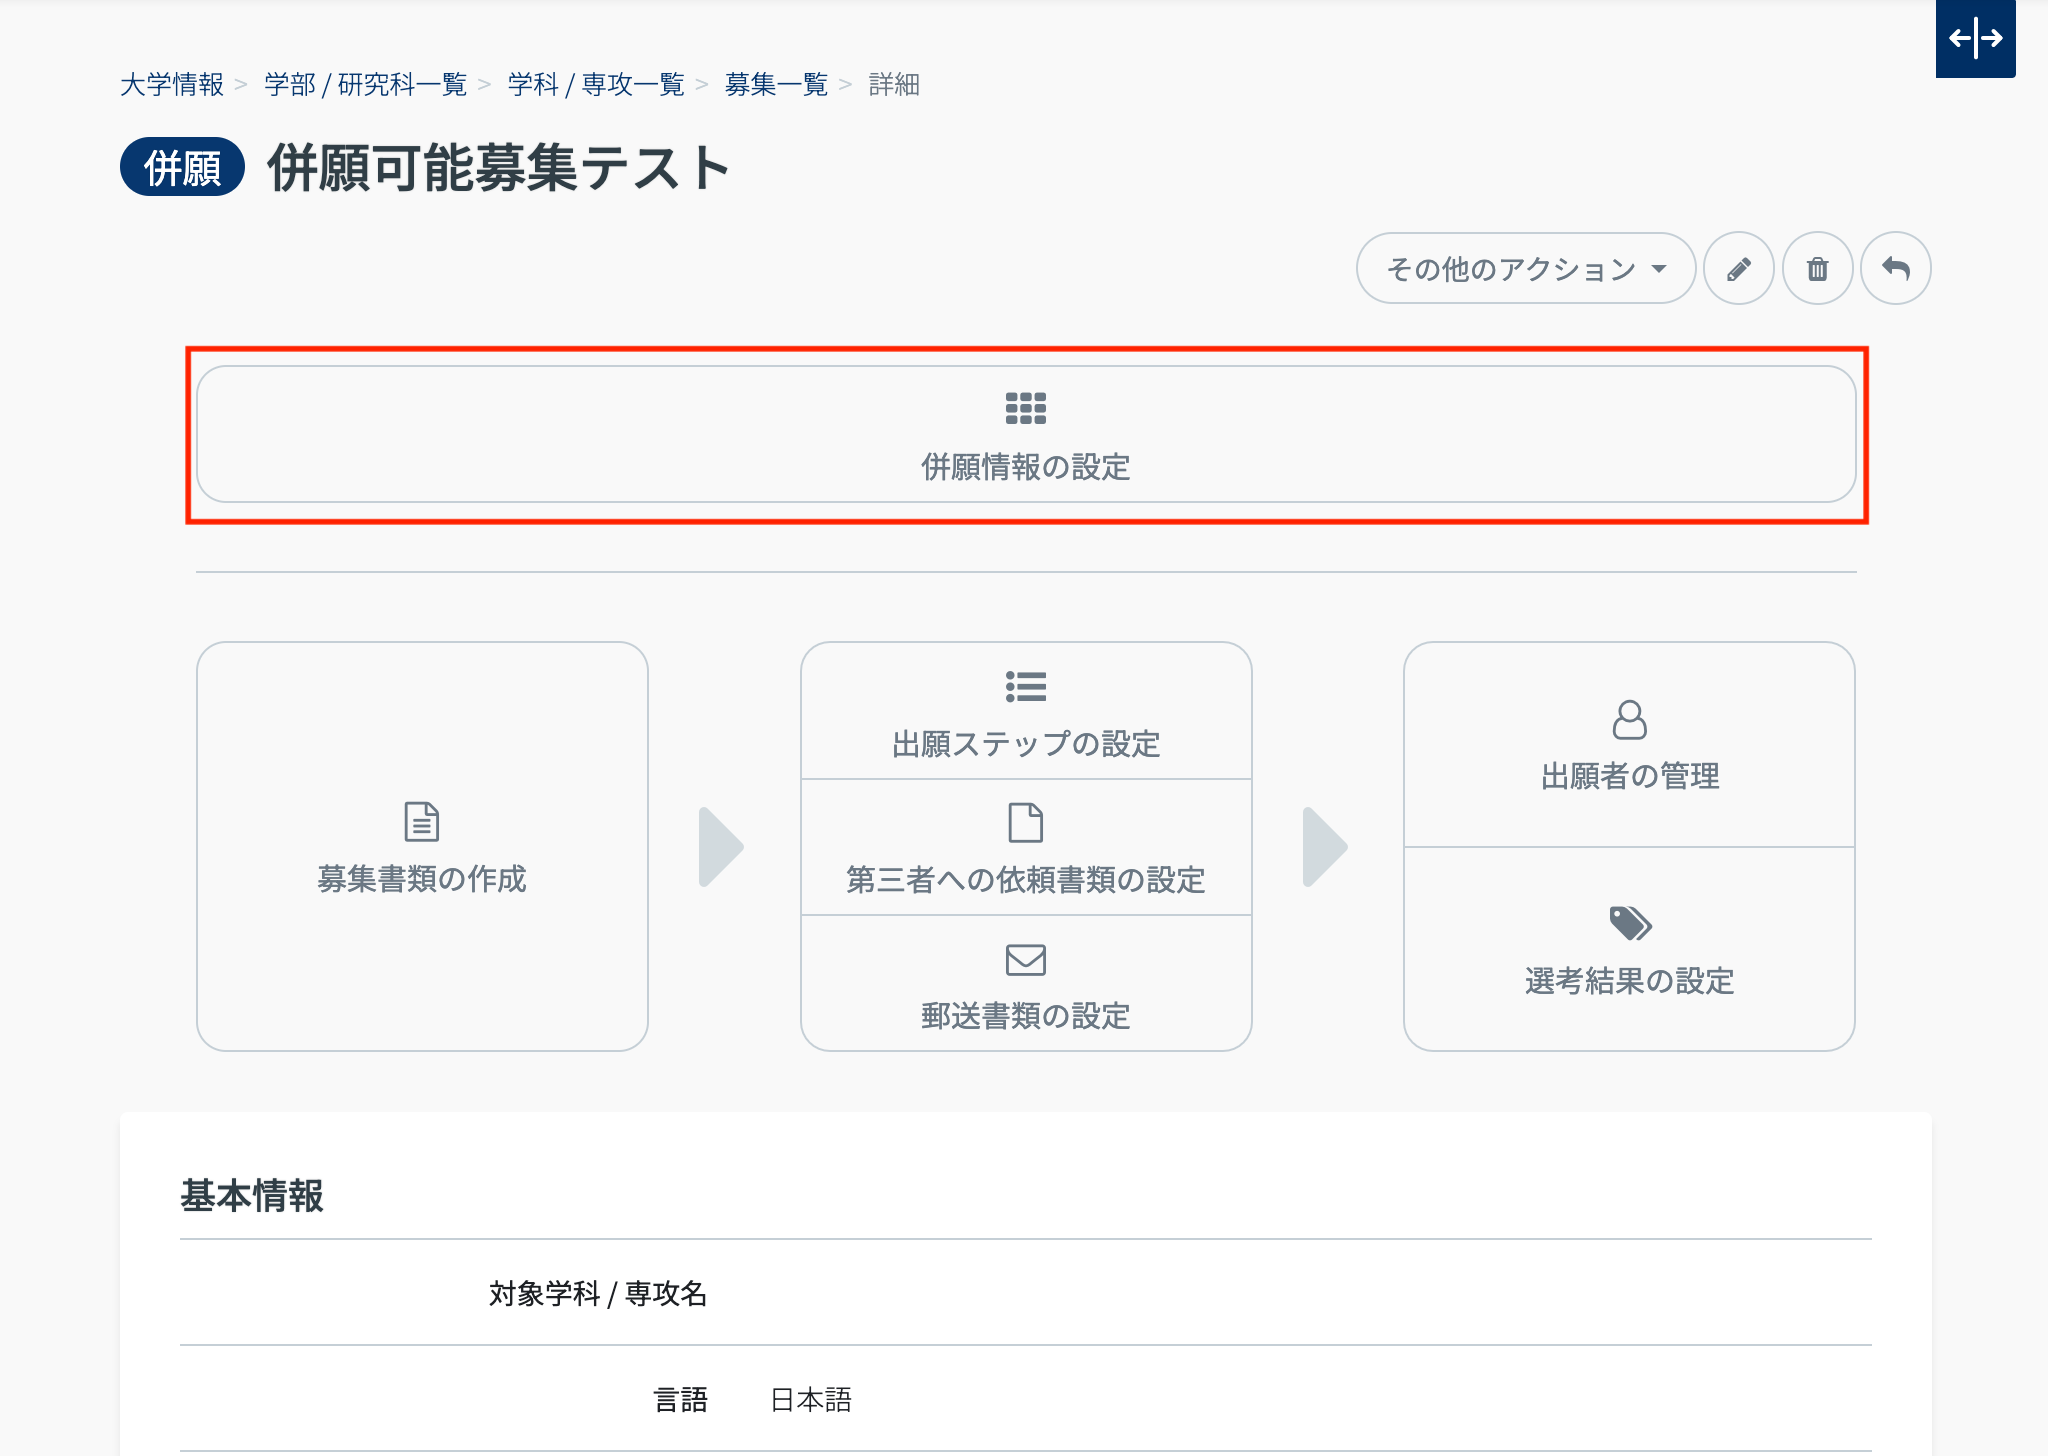Toggle the sidebar width expand icon
This screenshot has height=1456, width=2048.
click(1975, 39)
